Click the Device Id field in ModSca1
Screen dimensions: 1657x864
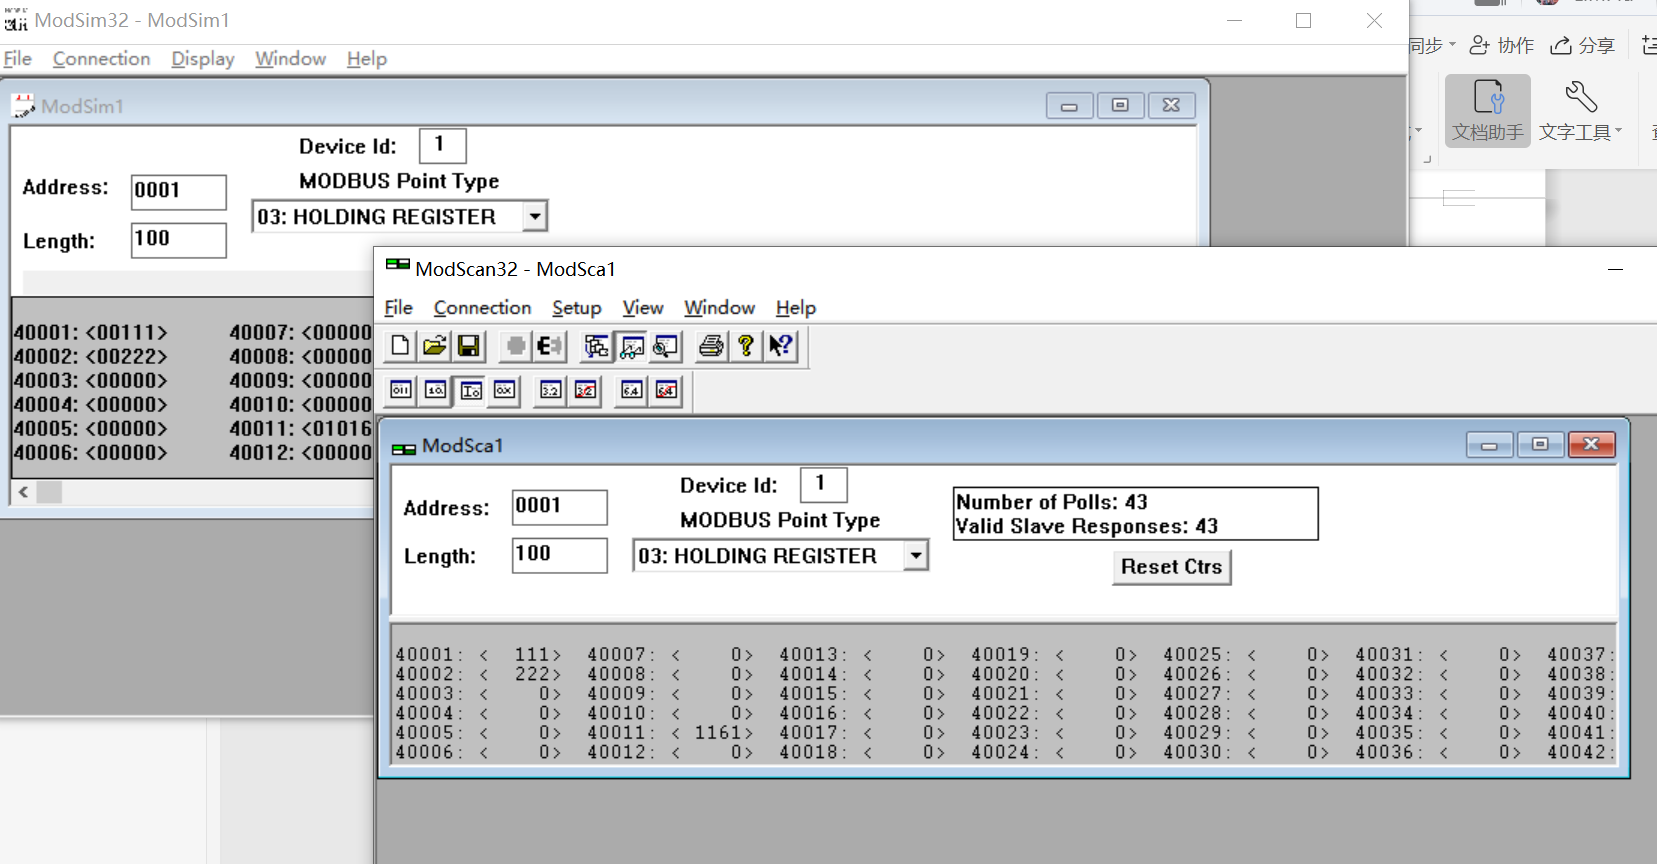(823, 485)
